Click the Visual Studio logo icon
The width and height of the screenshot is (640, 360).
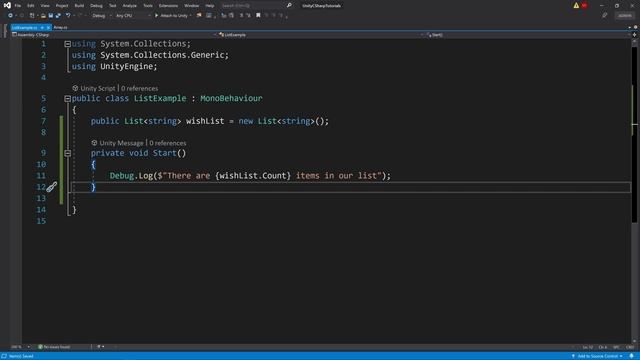tap(7, 5)
